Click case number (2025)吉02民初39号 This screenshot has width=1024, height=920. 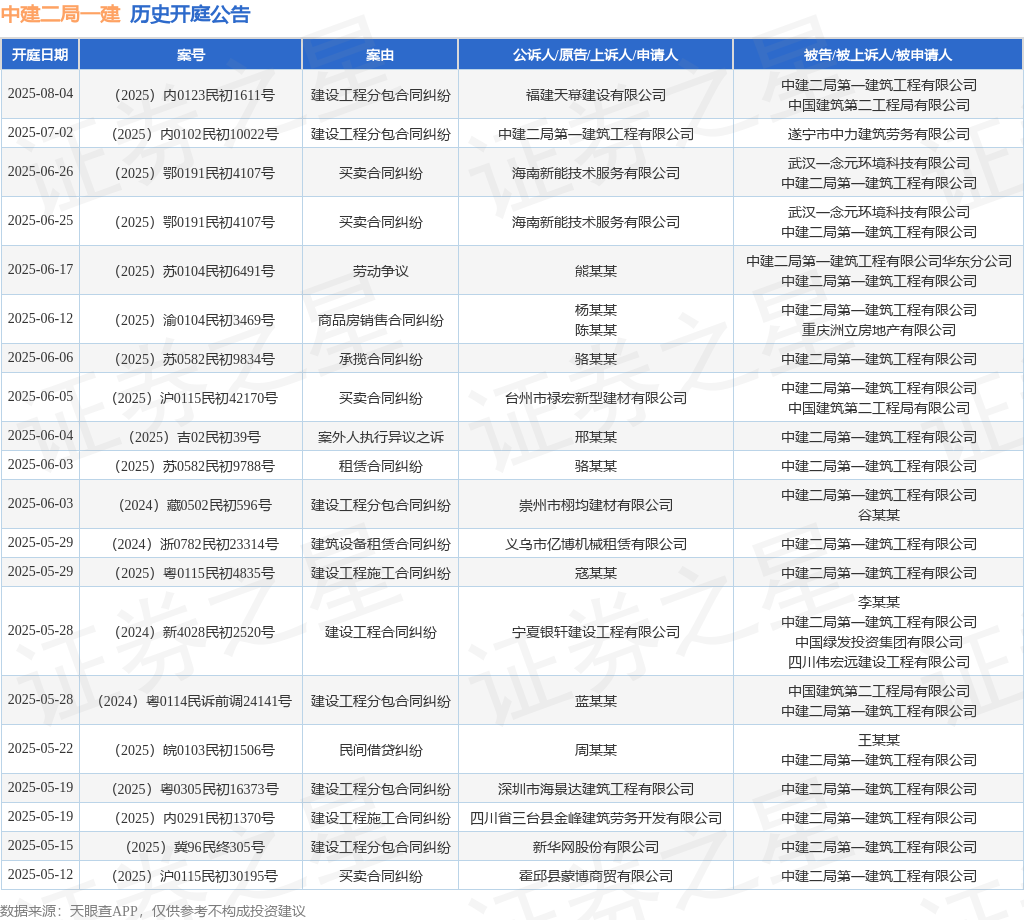(x=195, y=437)
